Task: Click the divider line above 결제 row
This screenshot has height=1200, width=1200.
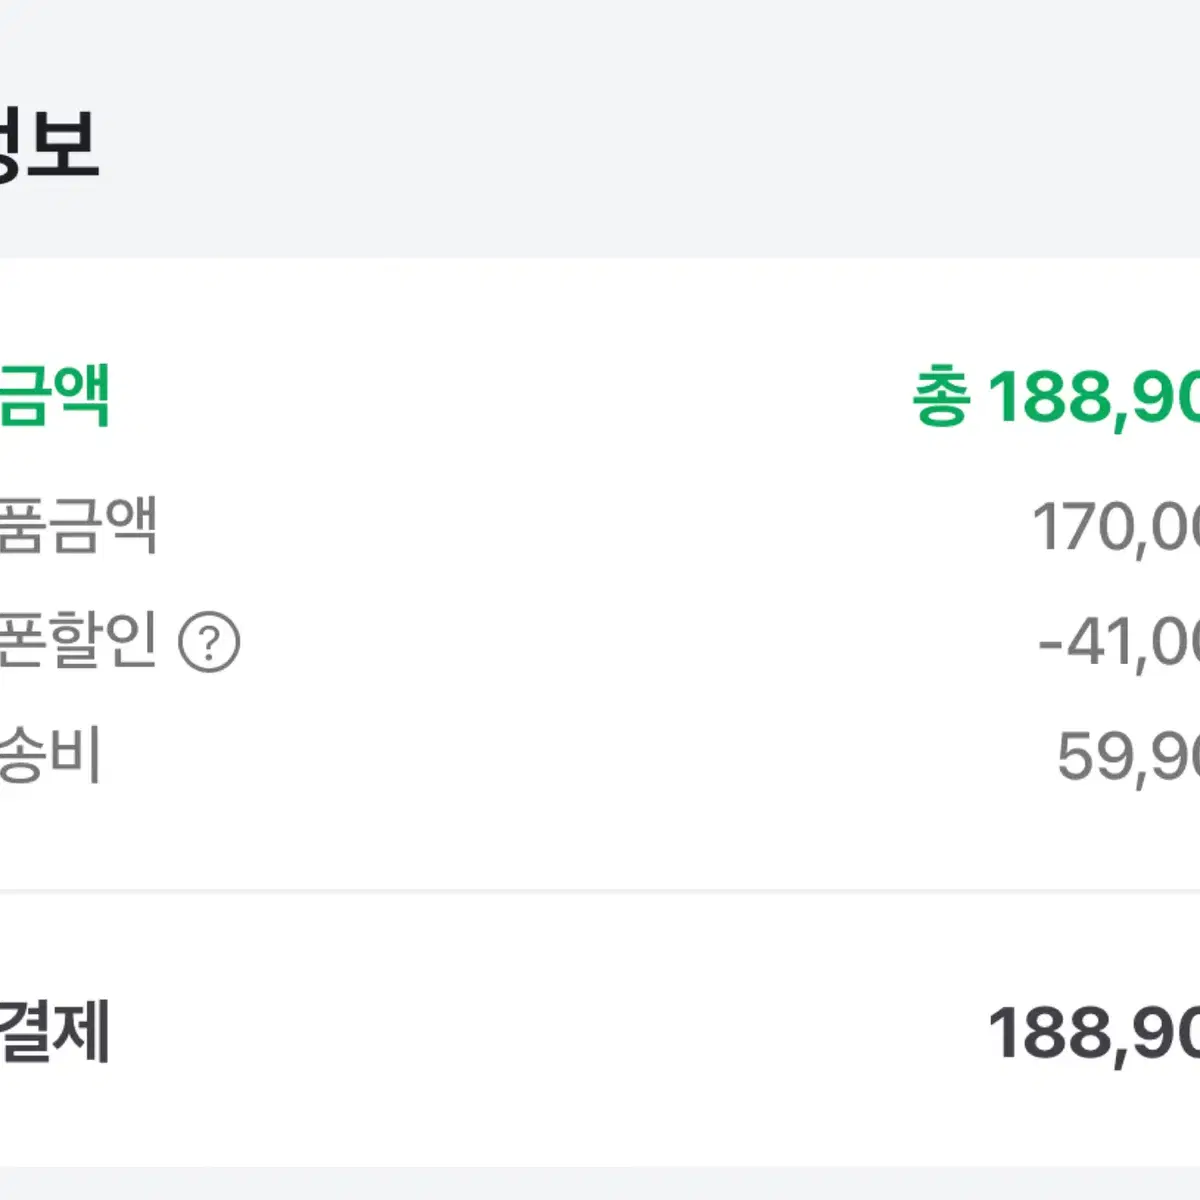Action: (x=600, y=890)
